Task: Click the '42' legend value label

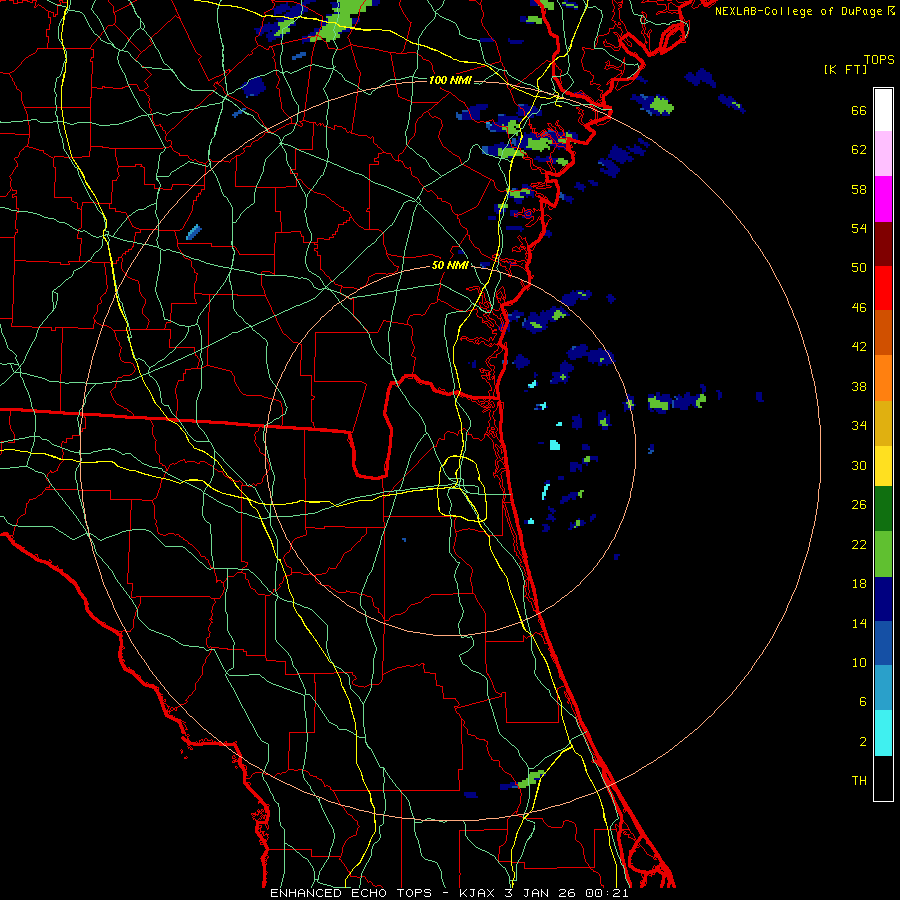Action: pos(859,347)
